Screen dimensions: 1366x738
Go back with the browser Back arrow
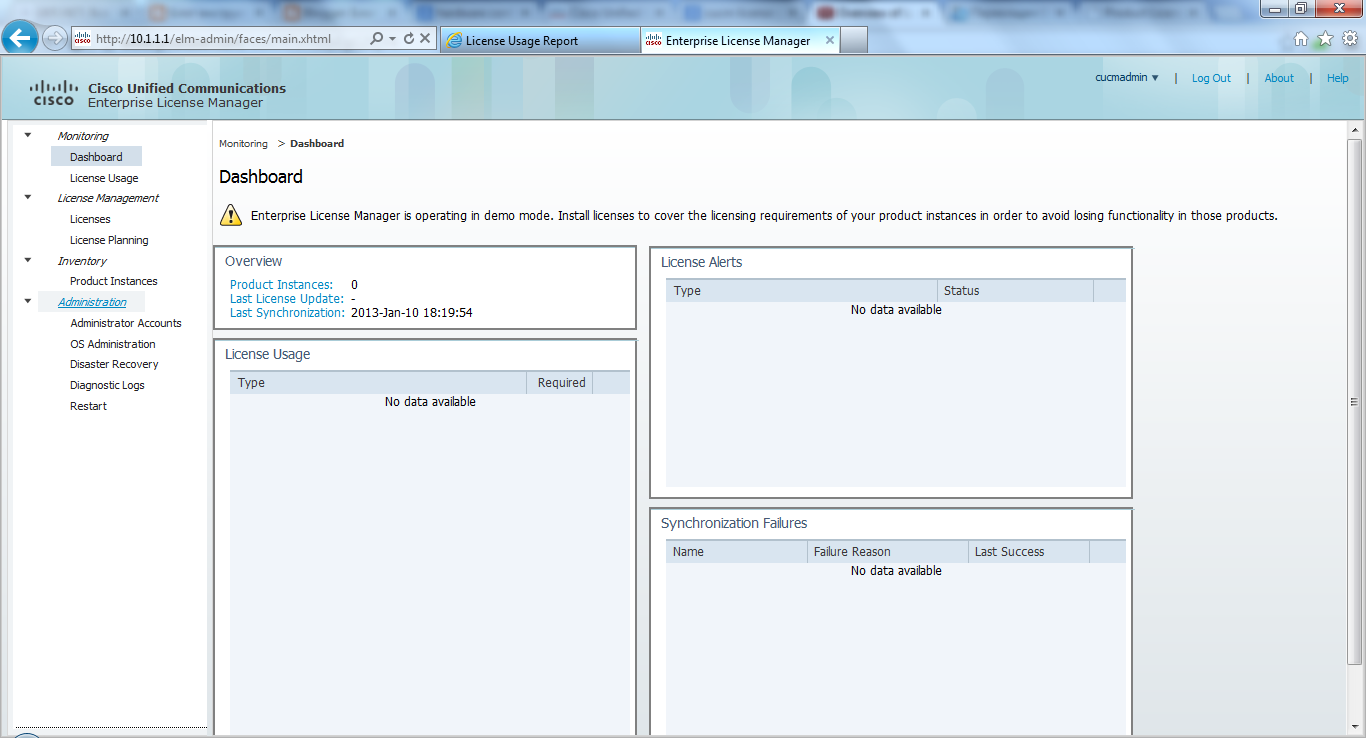coord(20,39)
